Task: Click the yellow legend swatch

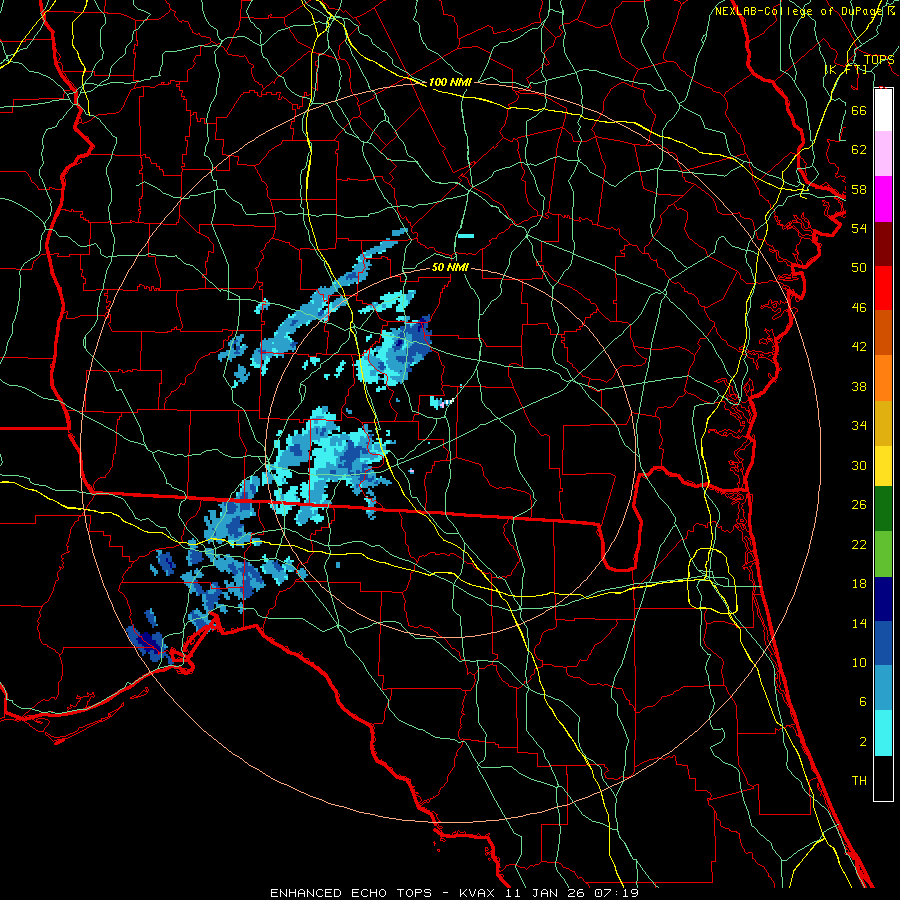Action: (883, 465)
